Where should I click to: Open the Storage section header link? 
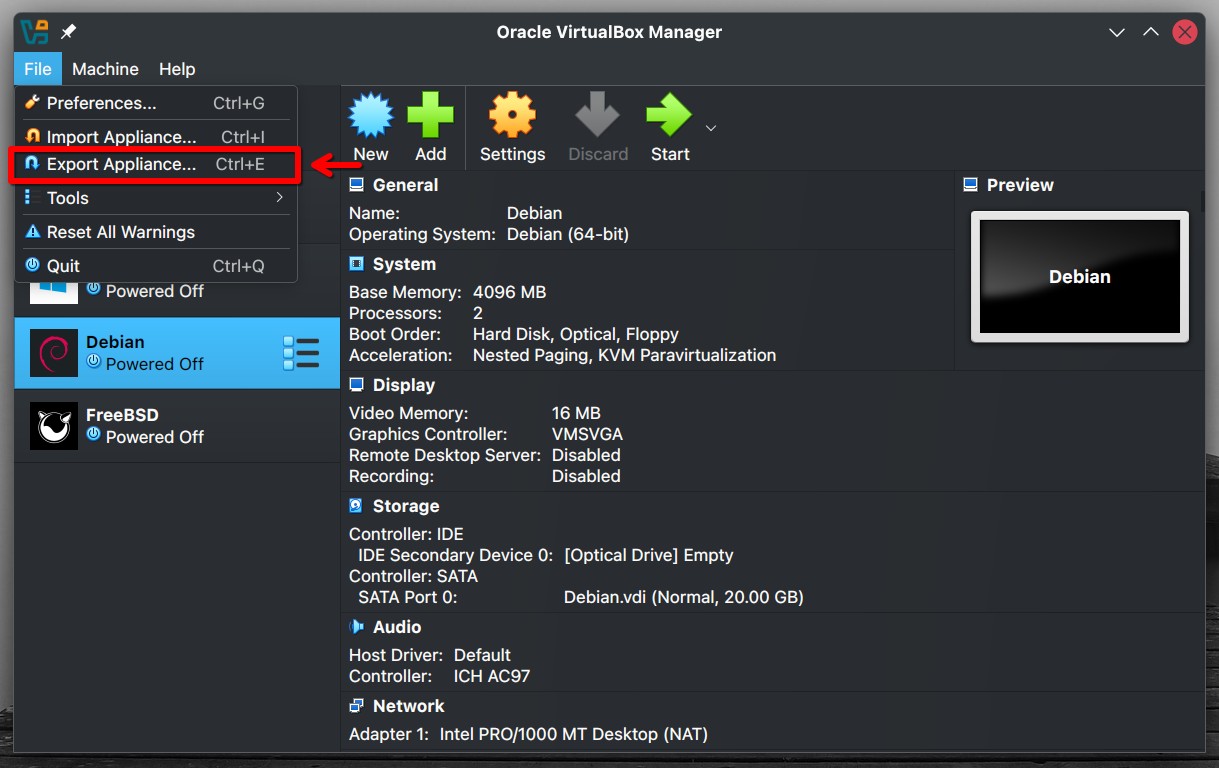coord(406,506)
